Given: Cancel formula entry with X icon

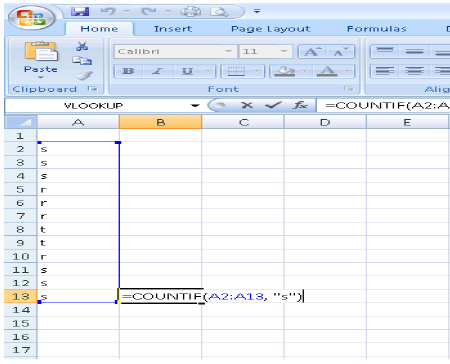Looking at the screenshot, I should [247, 105].
